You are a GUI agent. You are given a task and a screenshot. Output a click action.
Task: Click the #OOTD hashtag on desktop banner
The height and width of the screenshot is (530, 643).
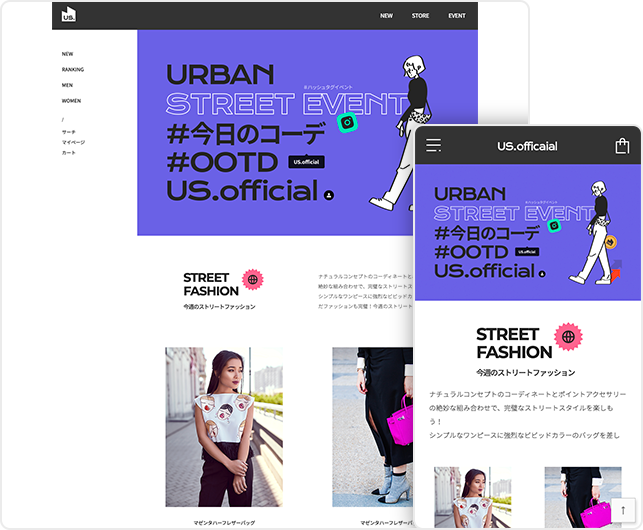click(x=222, y=162)
